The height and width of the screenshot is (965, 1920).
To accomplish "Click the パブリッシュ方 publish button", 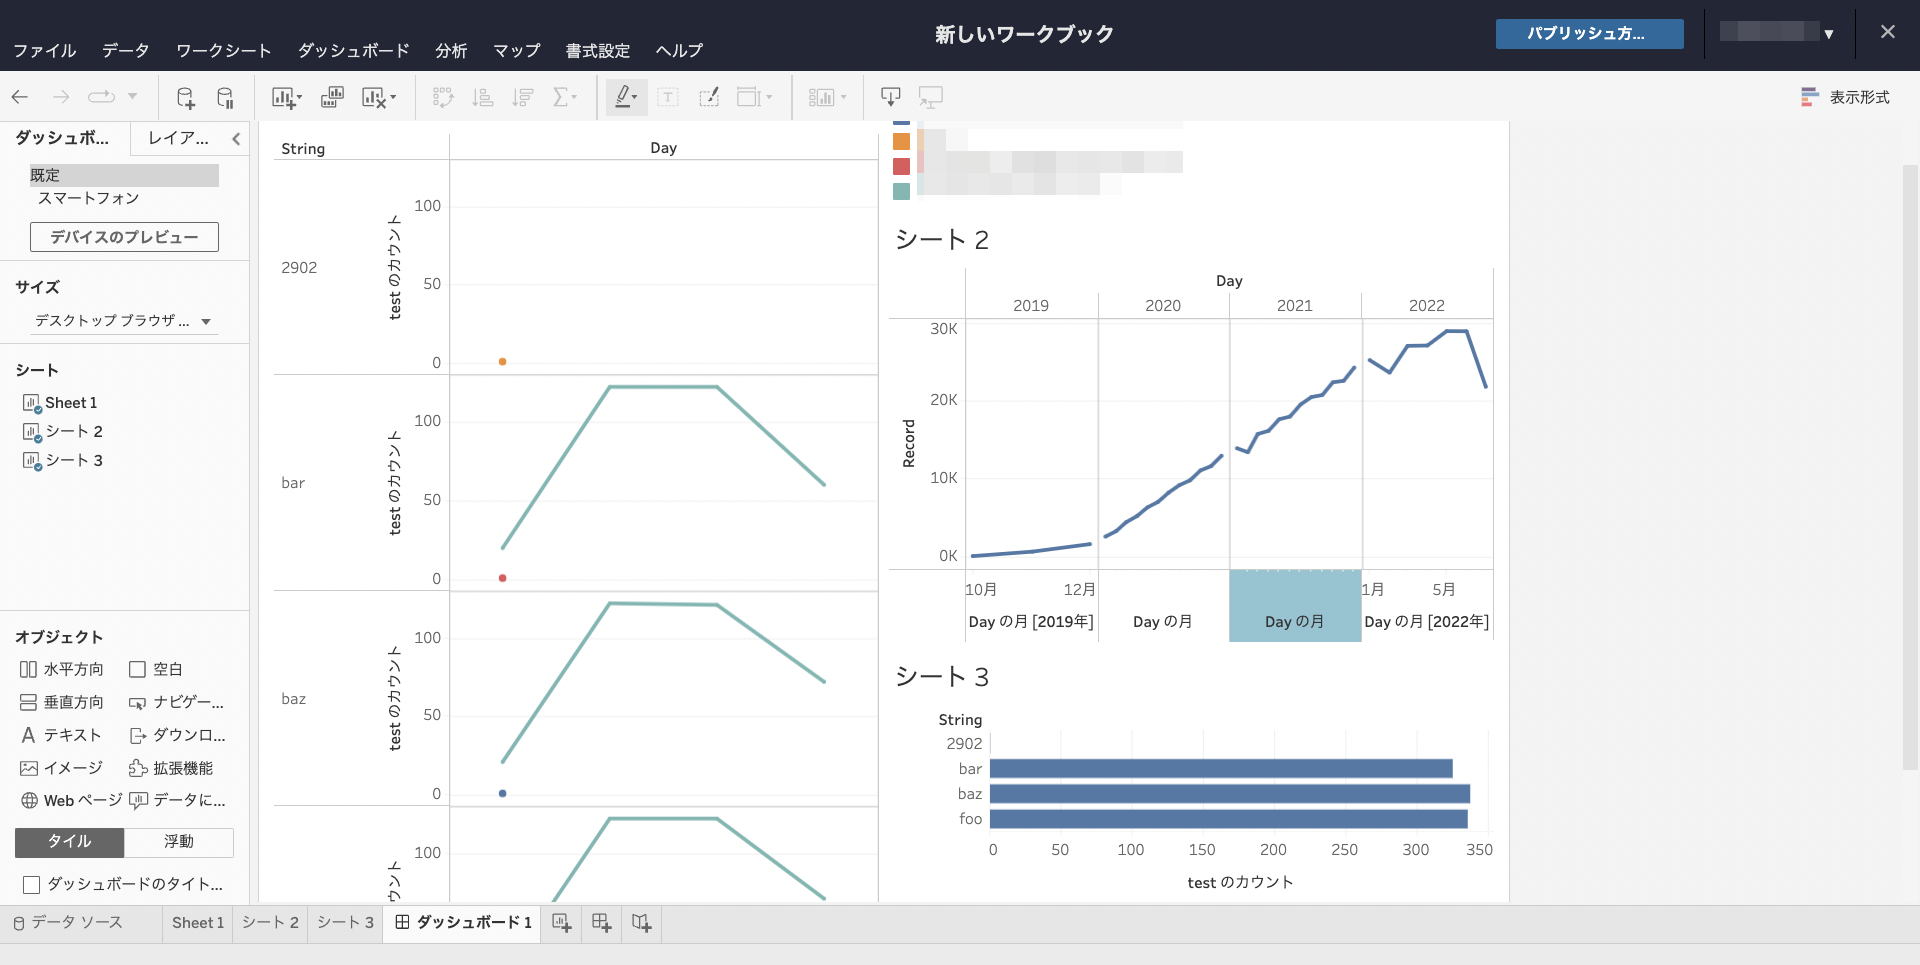I will point(1589,33).
